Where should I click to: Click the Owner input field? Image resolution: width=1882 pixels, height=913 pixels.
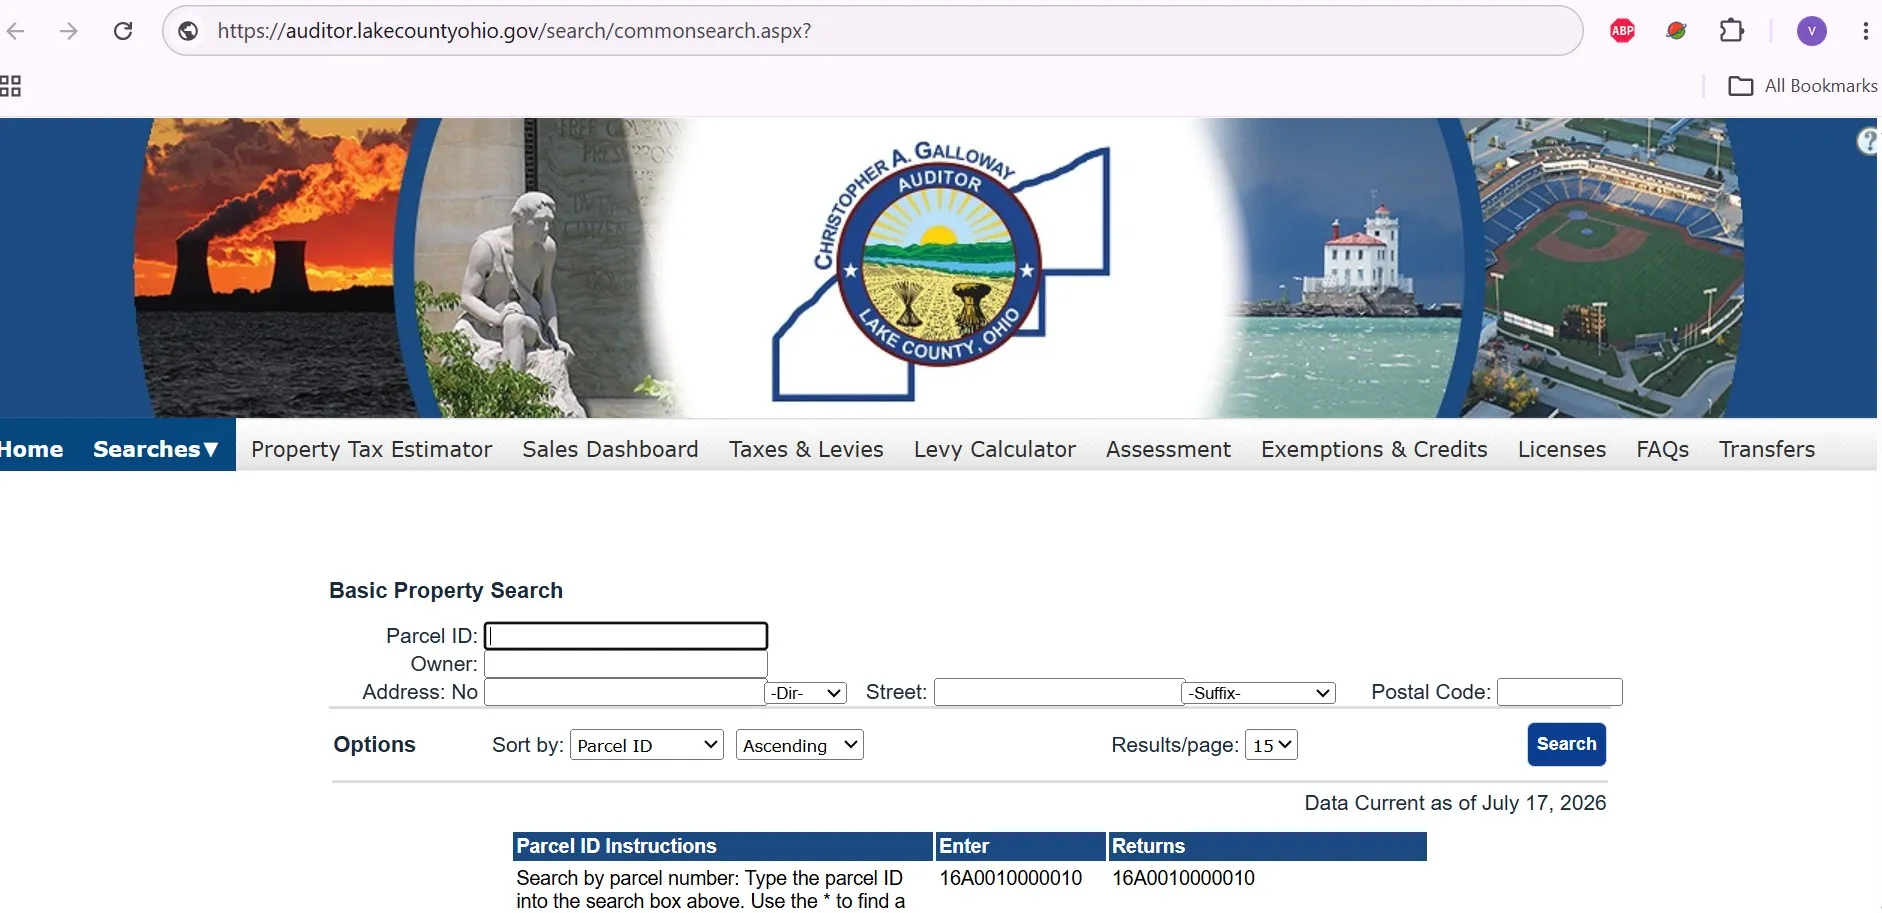[626, 664]
